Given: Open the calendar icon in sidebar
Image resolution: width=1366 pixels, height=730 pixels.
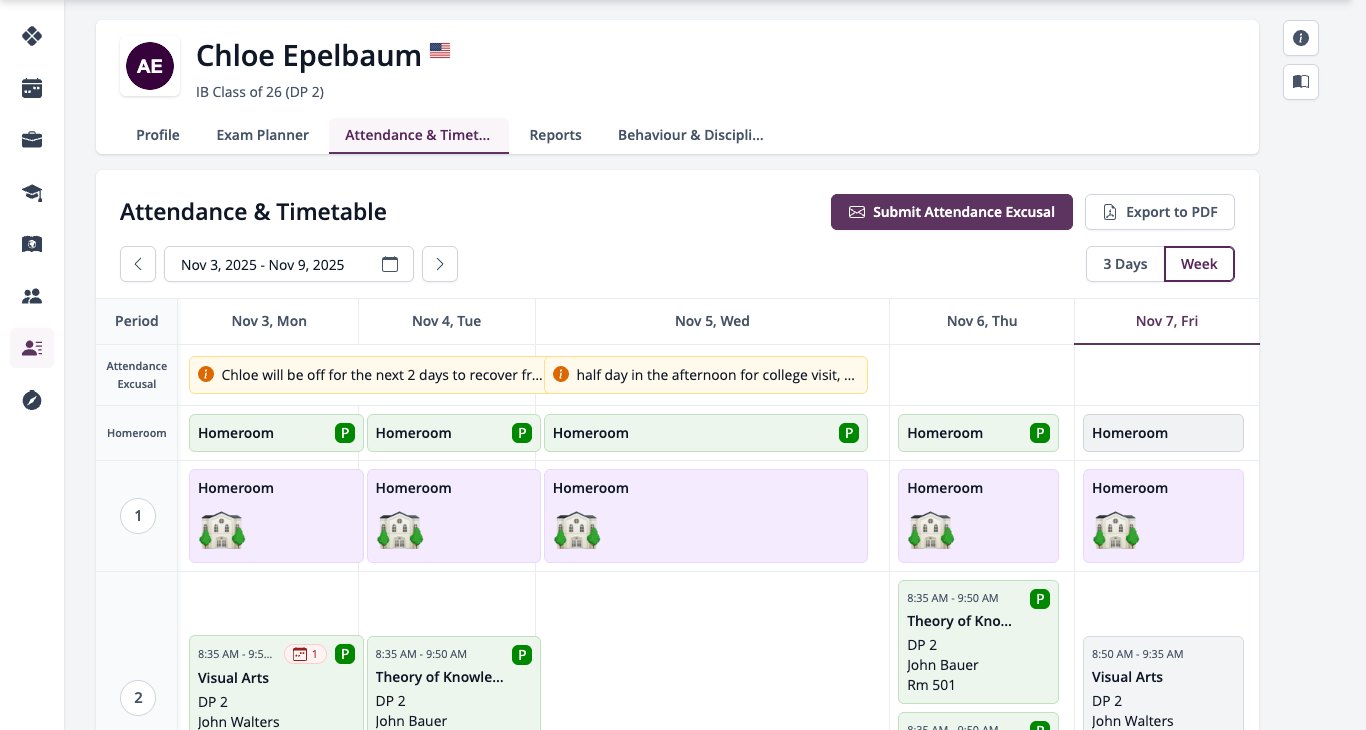Looking at the screenshot, I should [x=32, y=88].
